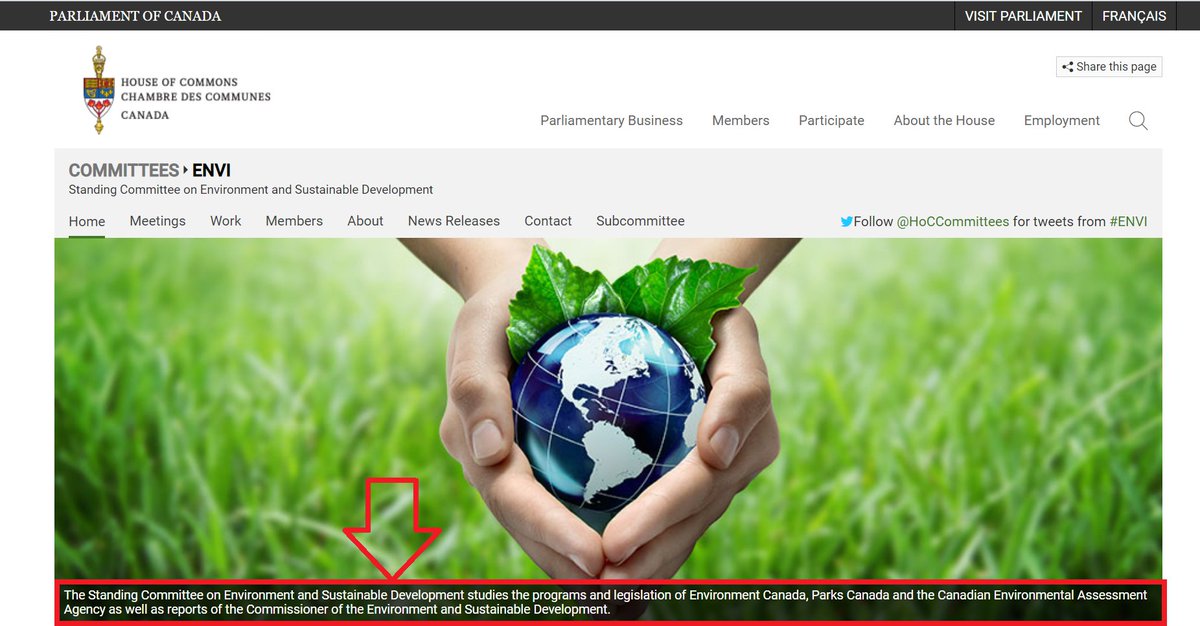Click the #ENVI hashtag link

coord(1128,222)
